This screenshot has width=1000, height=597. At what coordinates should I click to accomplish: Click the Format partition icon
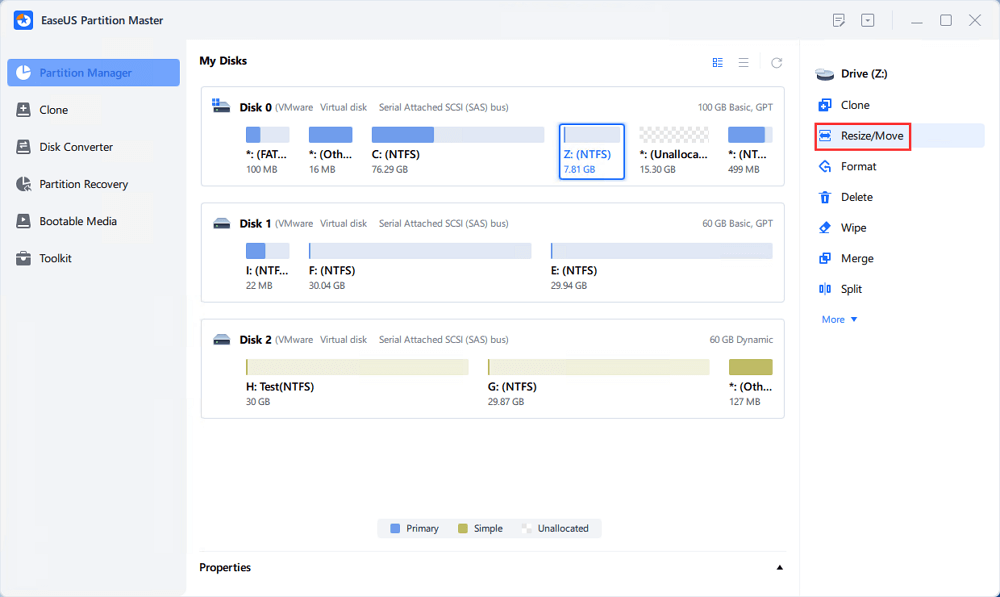point(825,166)
